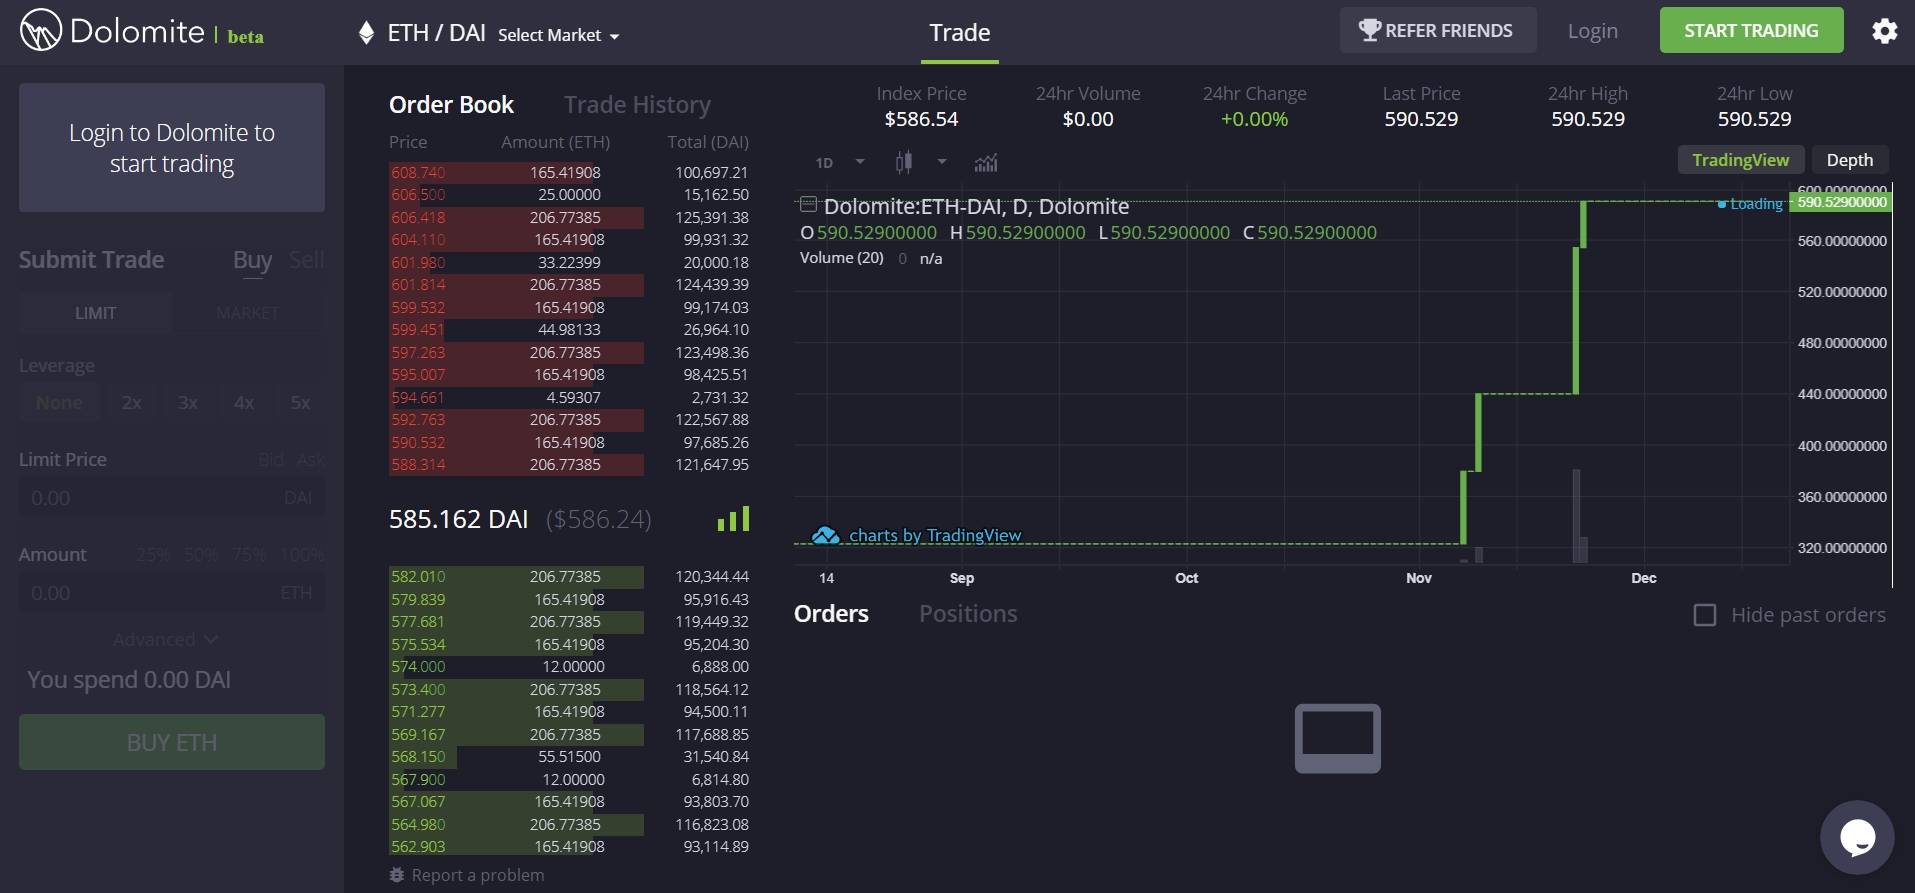Set limit price to Ask
The height and width of the screenshot is (893, 1915).
[x=310, y=460]
